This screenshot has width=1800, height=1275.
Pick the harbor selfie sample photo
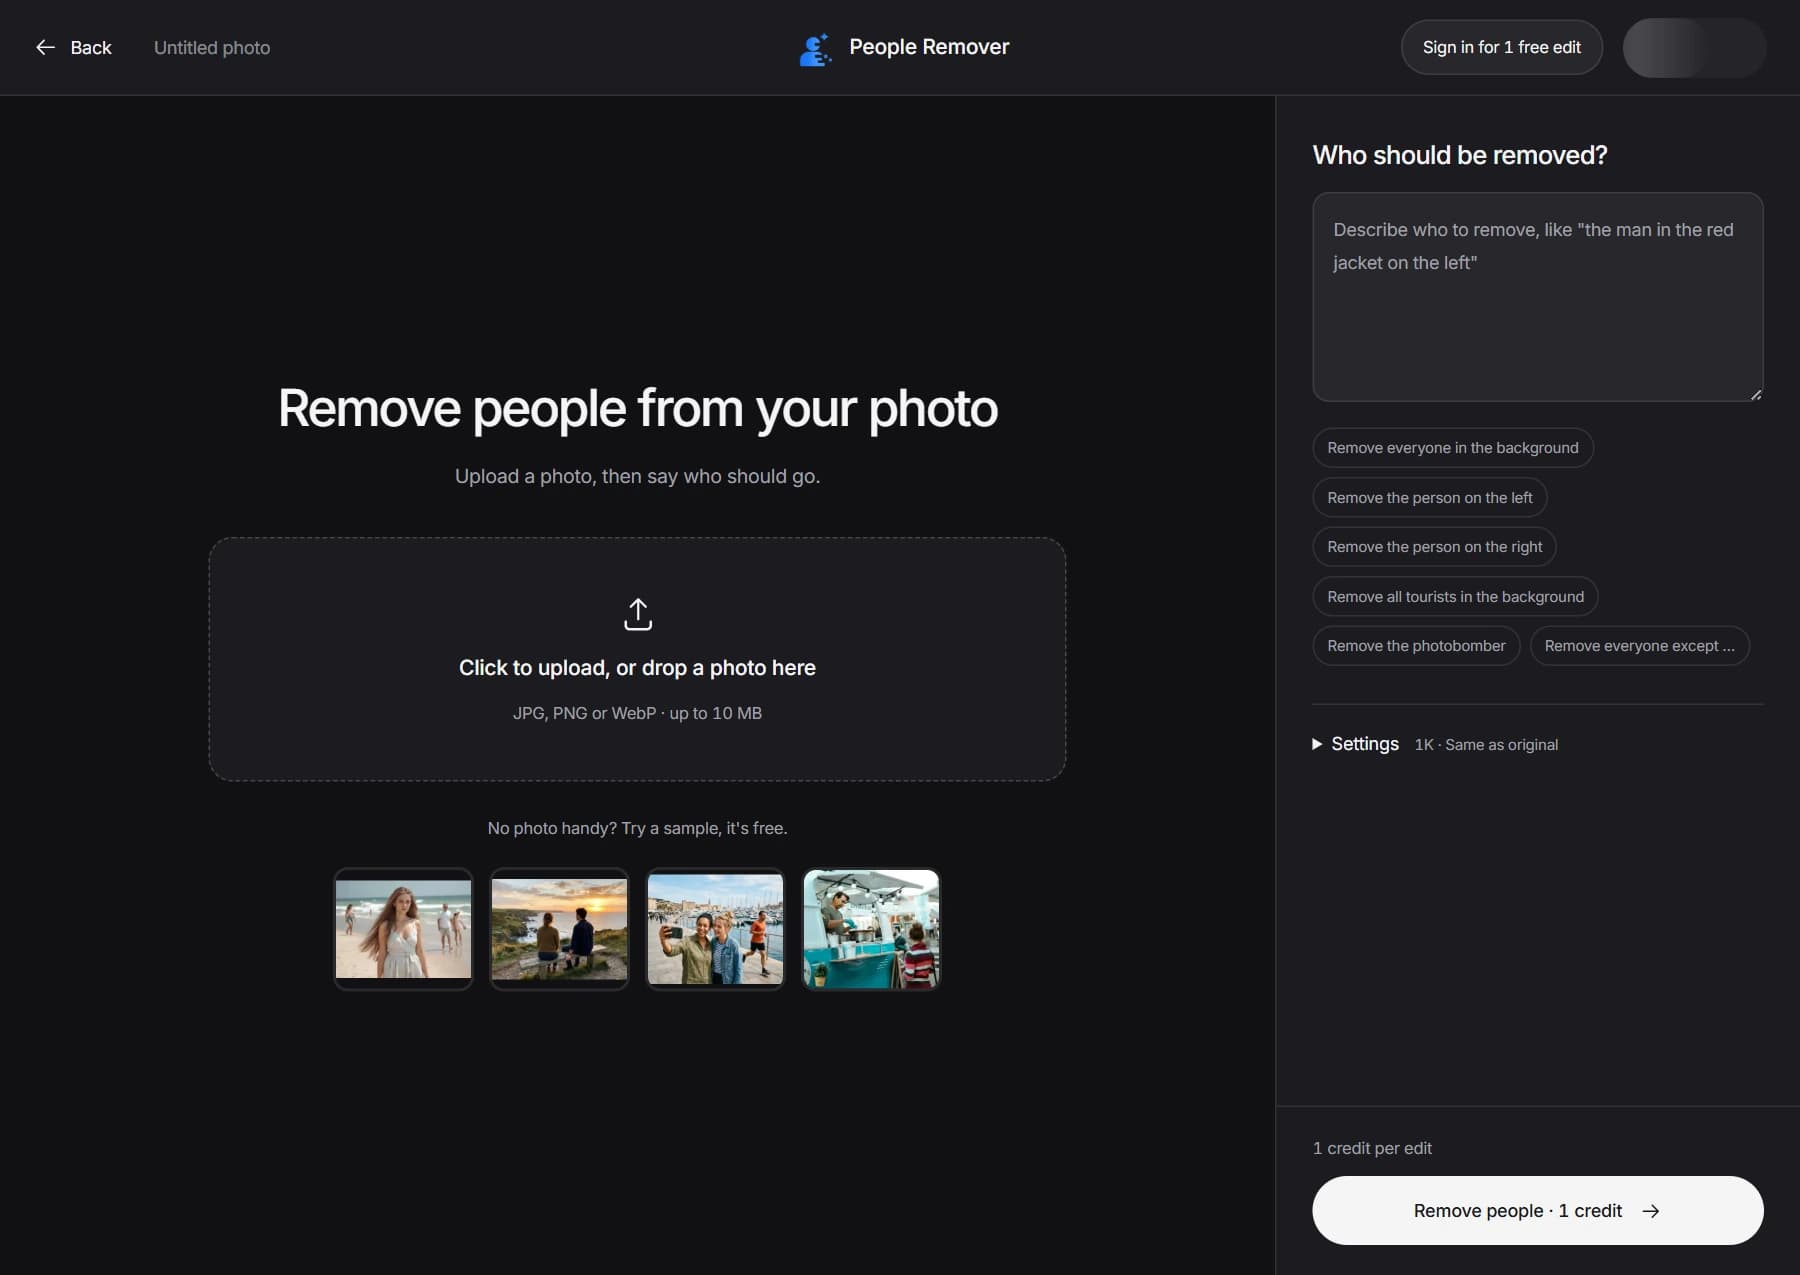point(715,929)
